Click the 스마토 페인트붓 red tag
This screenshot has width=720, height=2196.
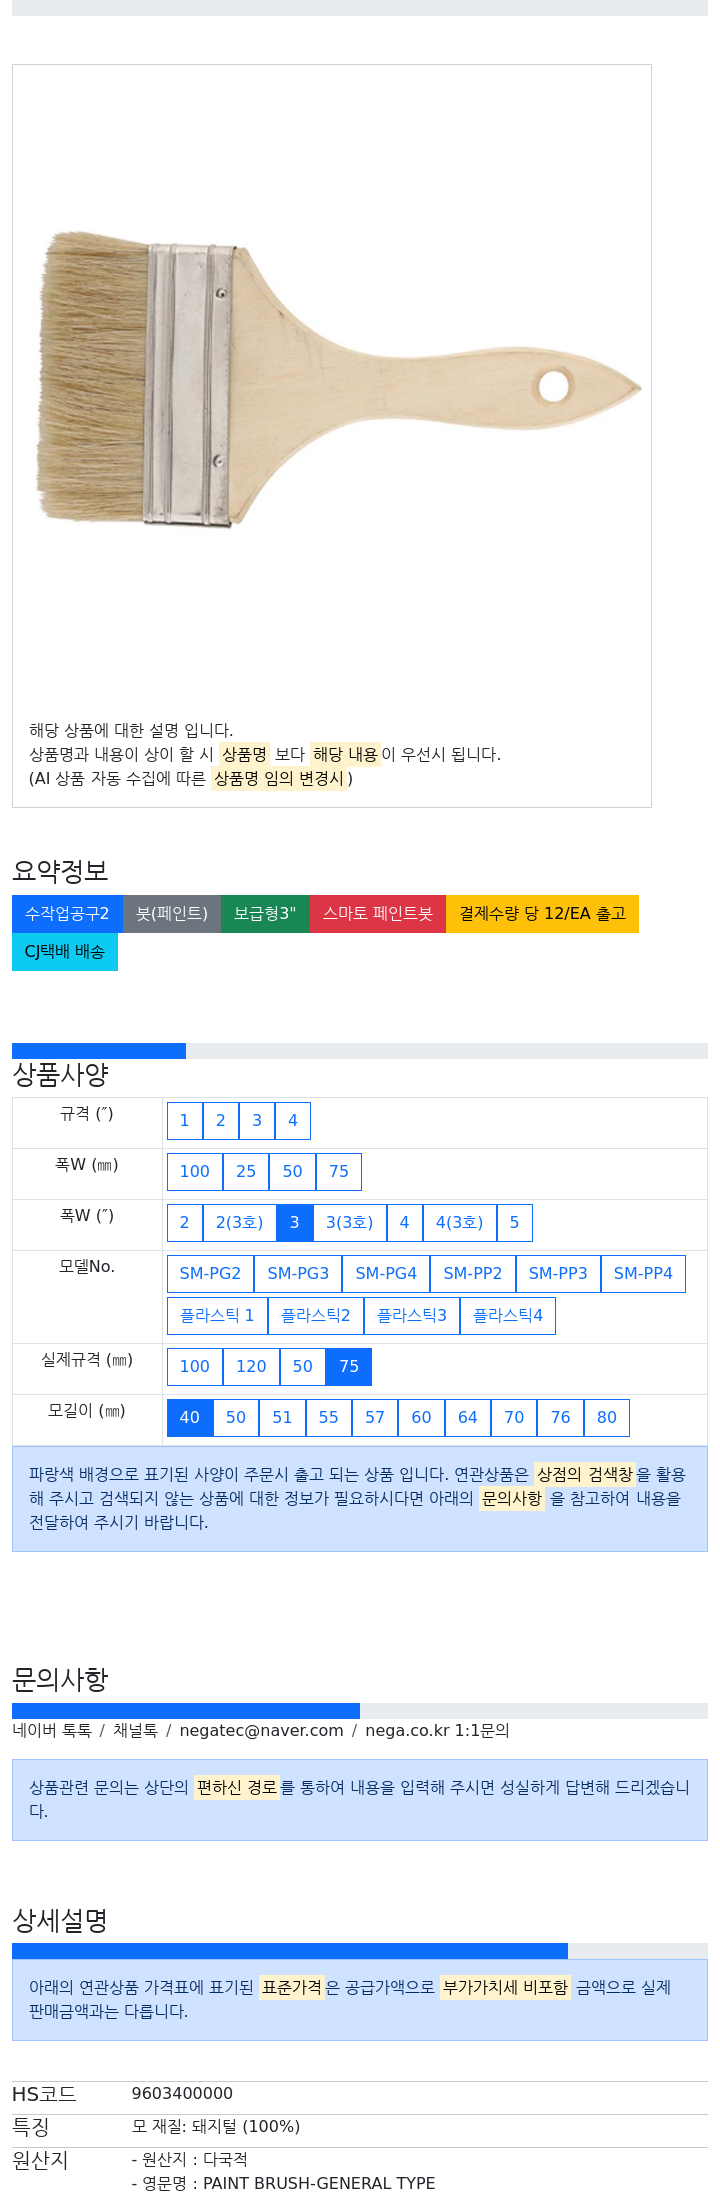[x=378, y=914]
